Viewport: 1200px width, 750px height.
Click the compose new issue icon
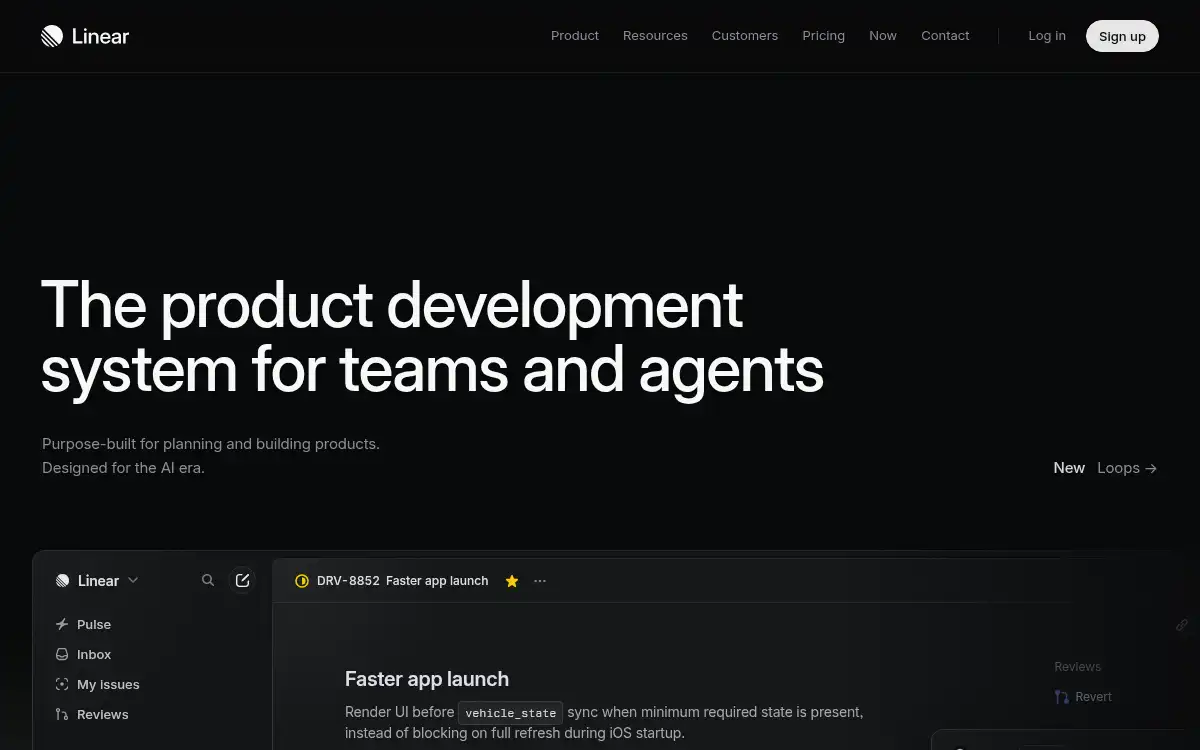pos(242,580)
